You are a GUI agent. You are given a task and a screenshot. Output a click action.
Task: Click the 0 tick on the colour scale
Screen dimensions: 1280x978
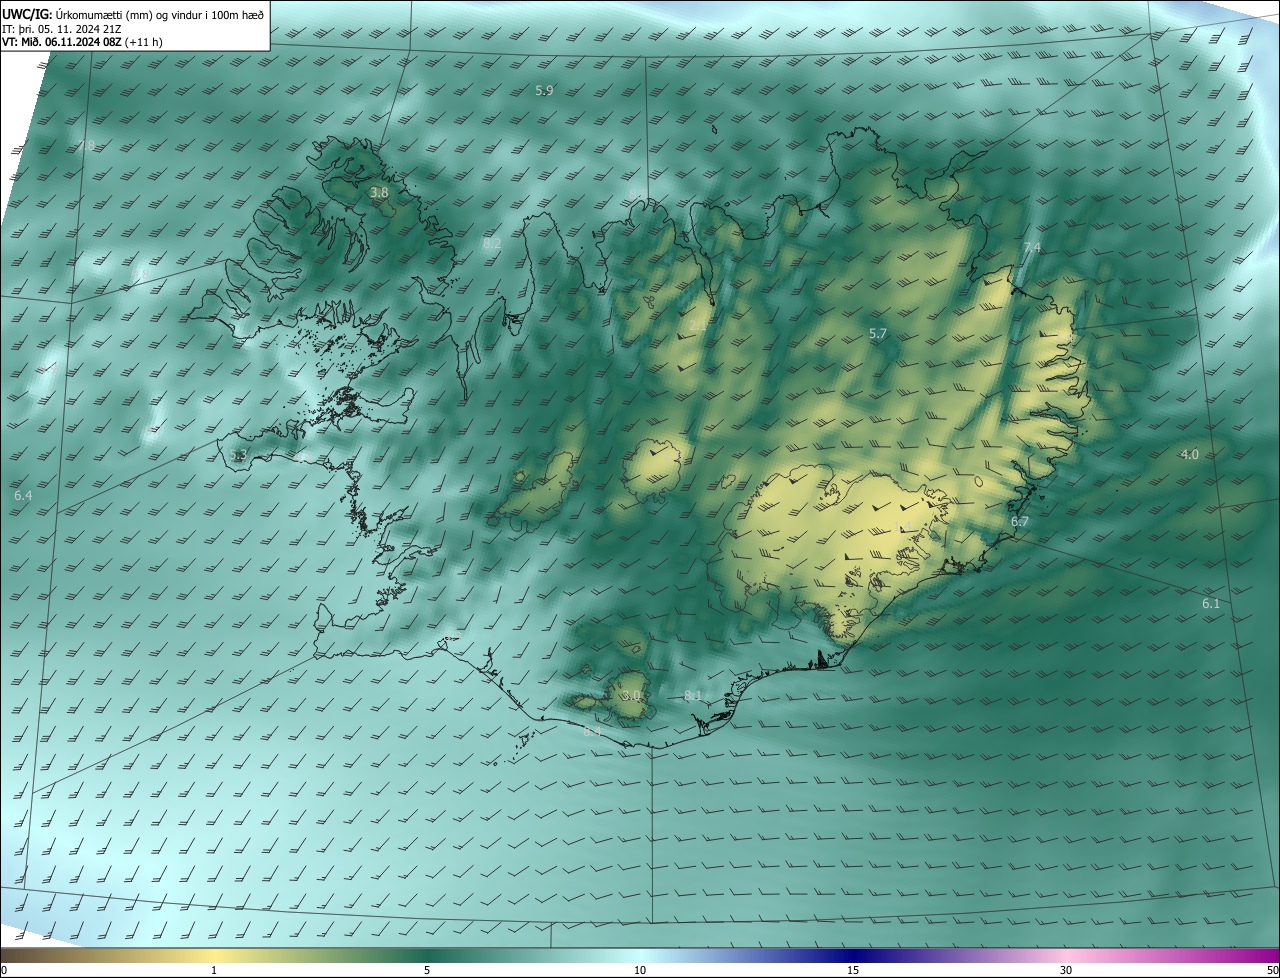[x=4, y=970]
